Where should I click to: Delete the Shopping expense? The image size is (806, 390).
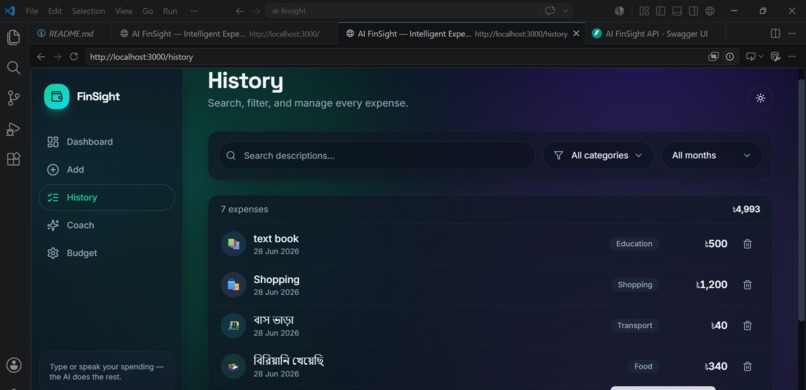pos(747,285)
